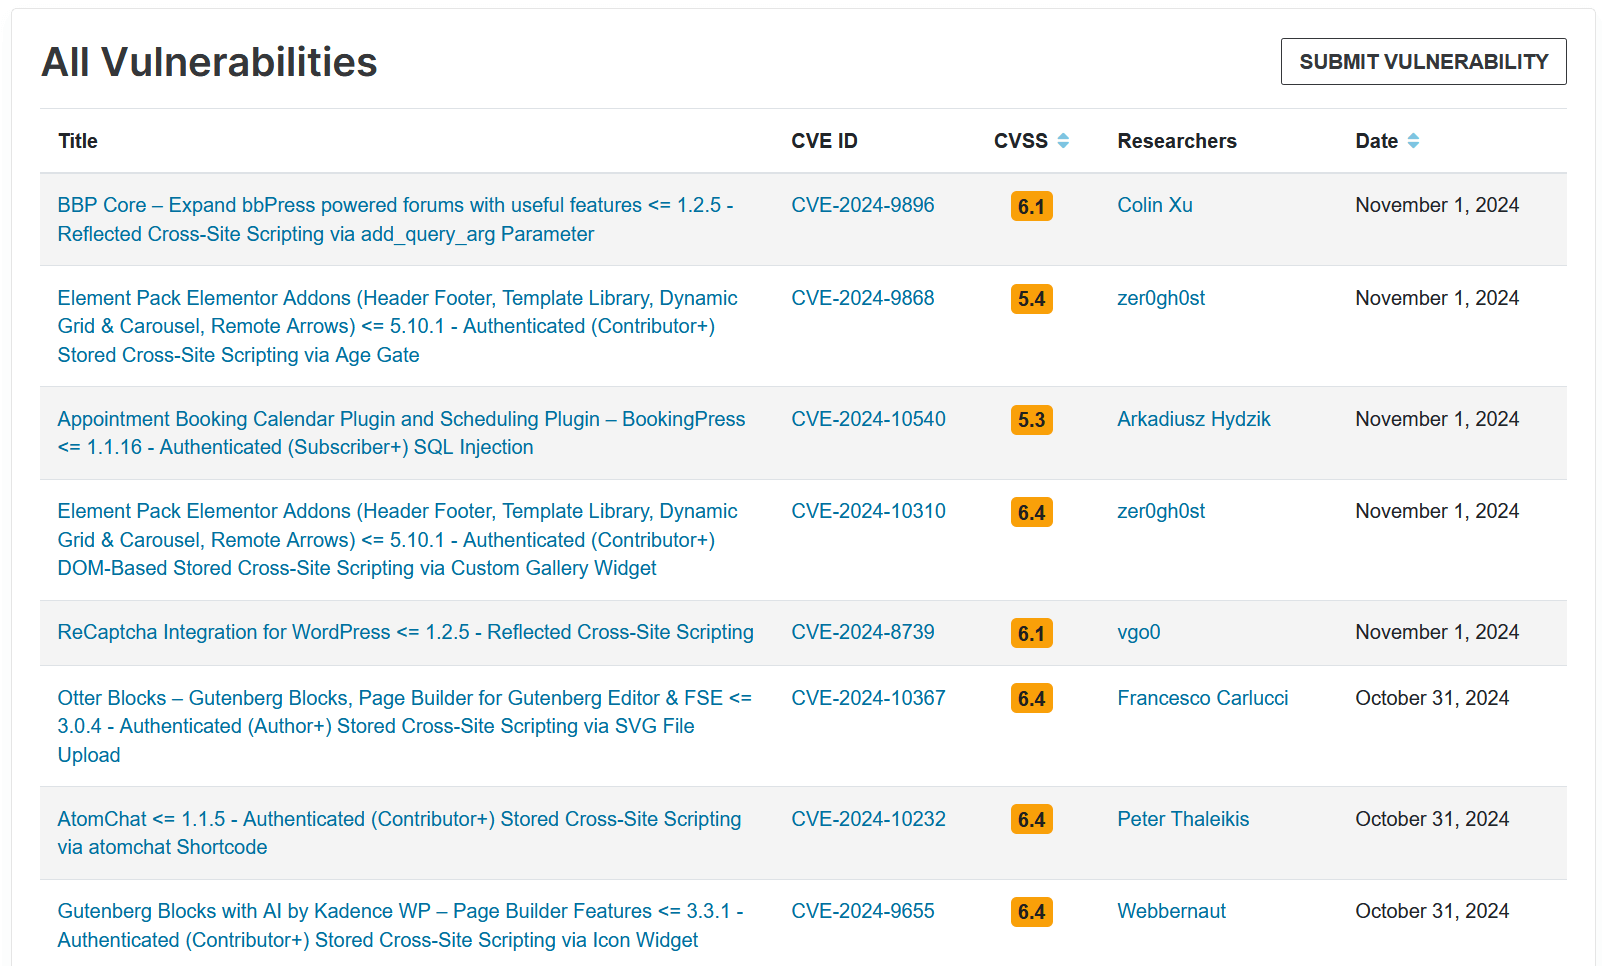
Task: Open ReCaptcha Integration for WordPress vulnerability
Action: [405, 632]
